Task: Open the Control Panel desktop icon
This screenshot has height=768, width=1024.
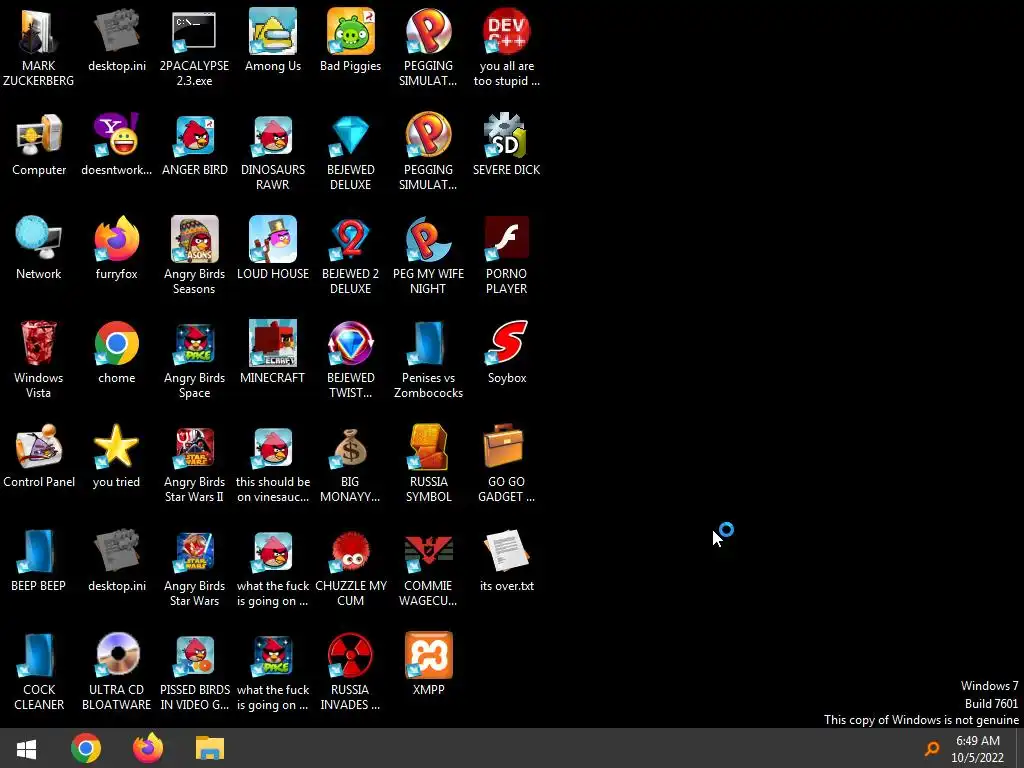Action: point(39,447)
